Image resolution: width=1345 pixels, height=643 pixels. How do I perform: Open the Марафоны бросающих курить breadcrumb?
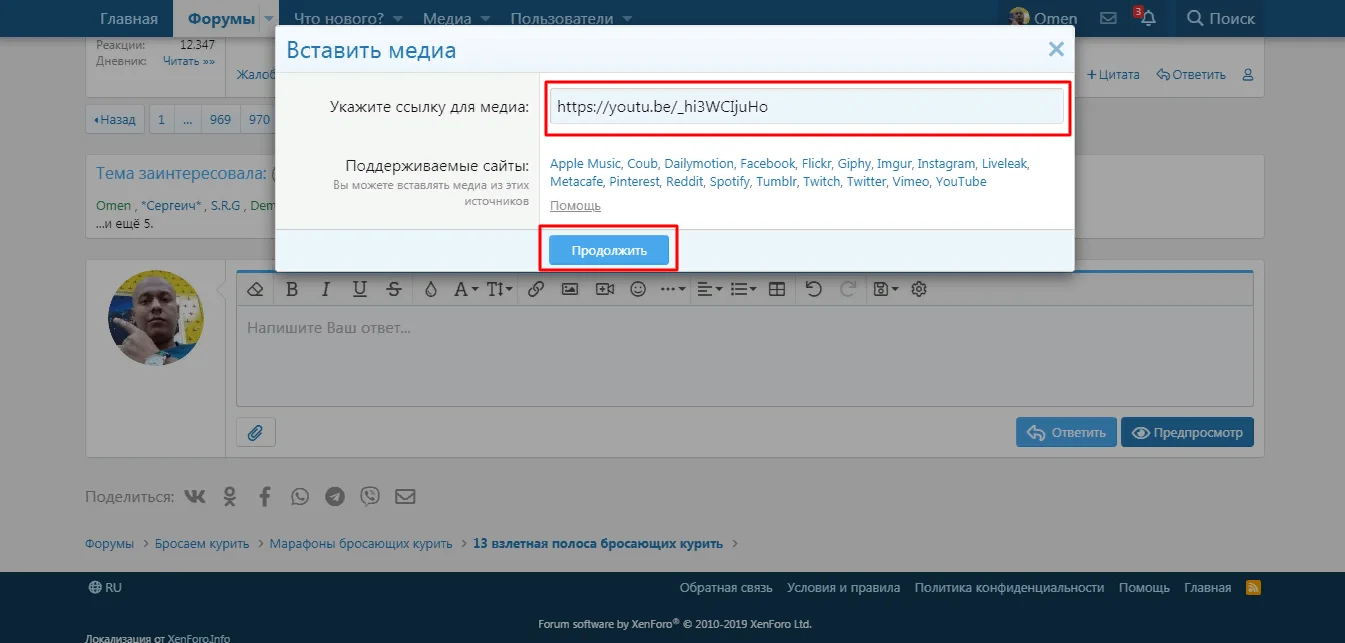[361, 544]
